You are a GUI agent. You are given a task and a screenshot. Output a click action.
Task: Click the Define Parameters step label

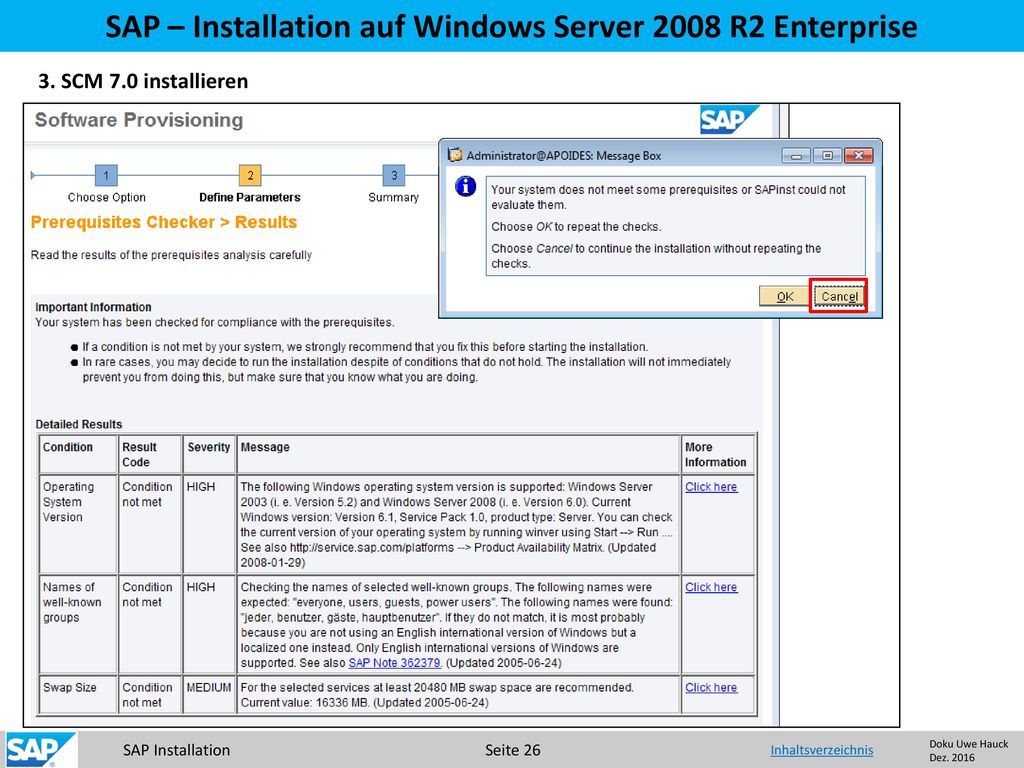pos(250,197)
